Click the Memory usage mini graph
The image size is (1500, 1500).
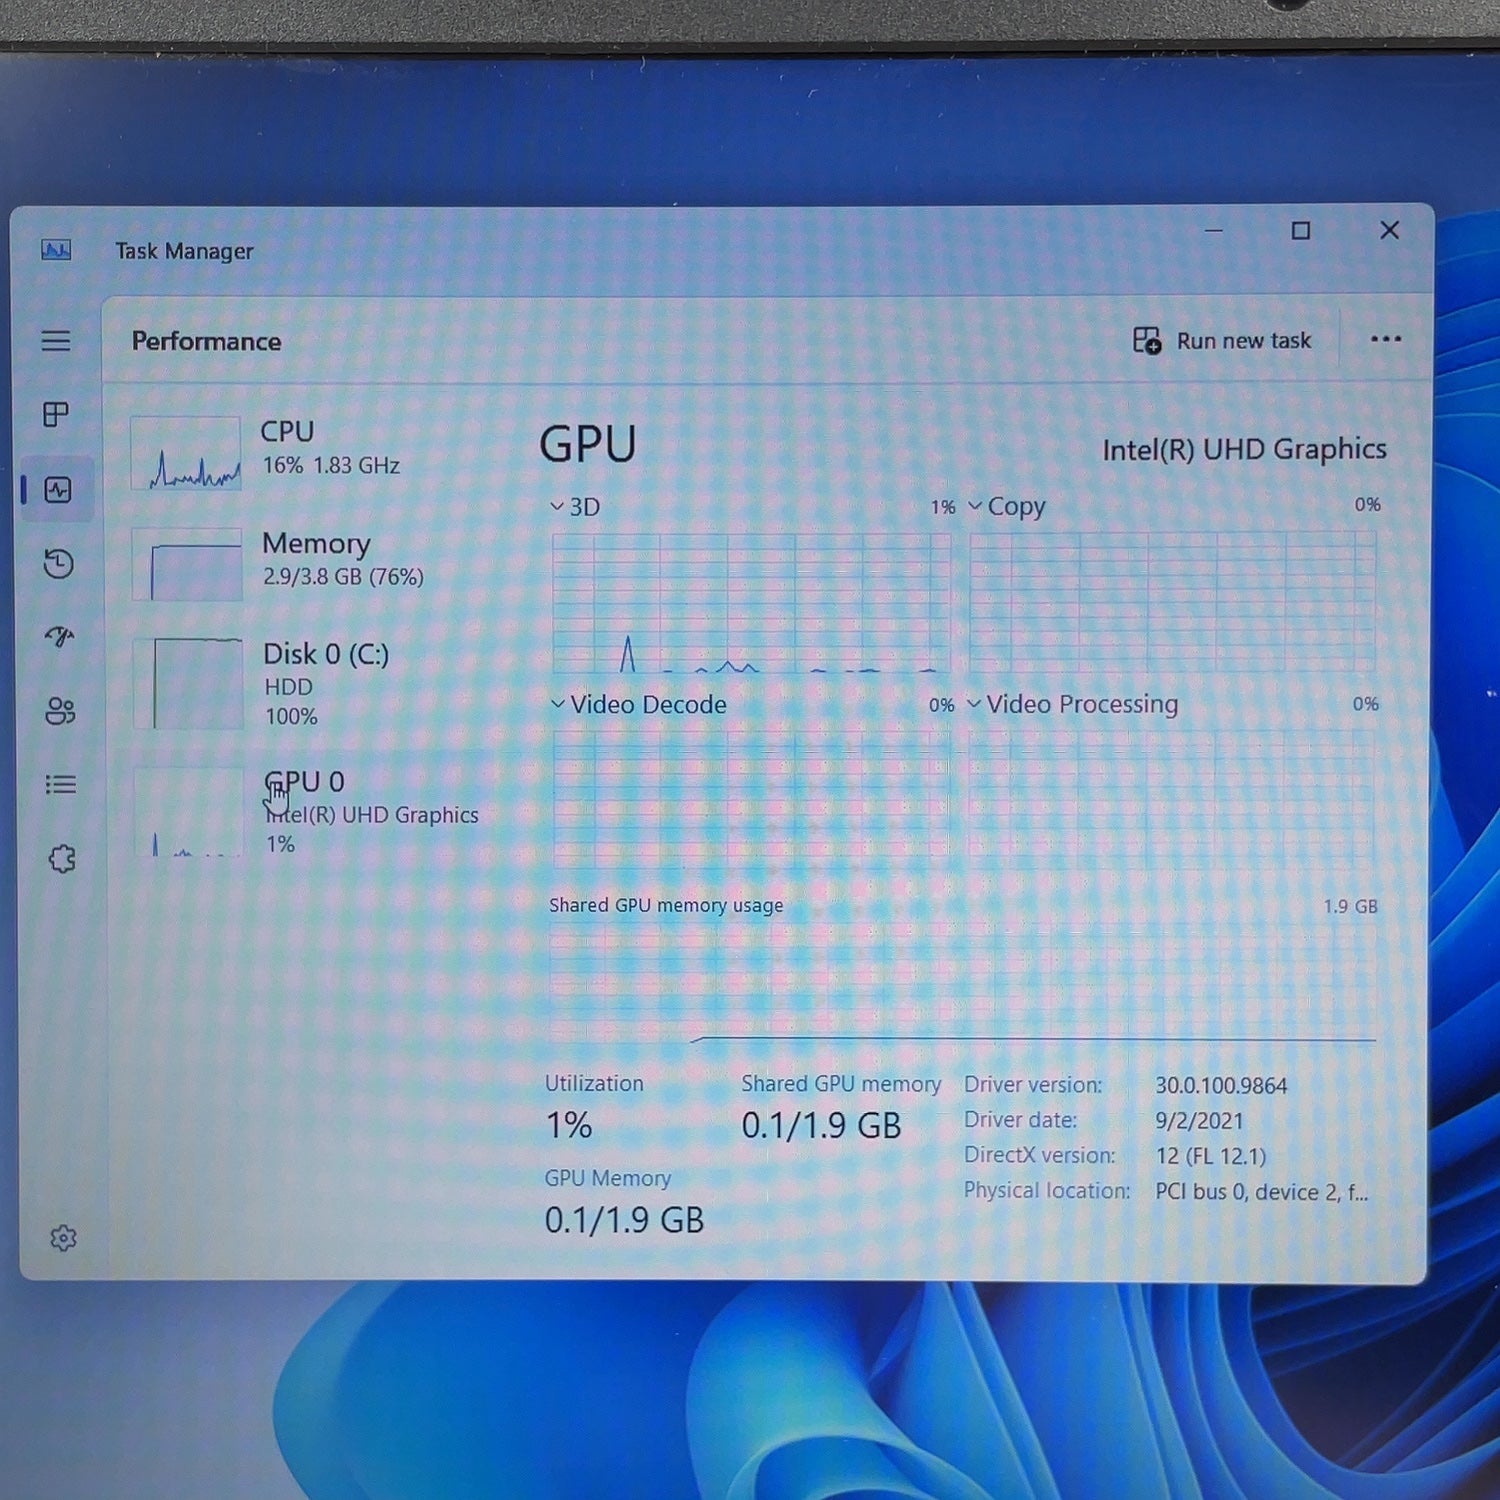(187, 564)
